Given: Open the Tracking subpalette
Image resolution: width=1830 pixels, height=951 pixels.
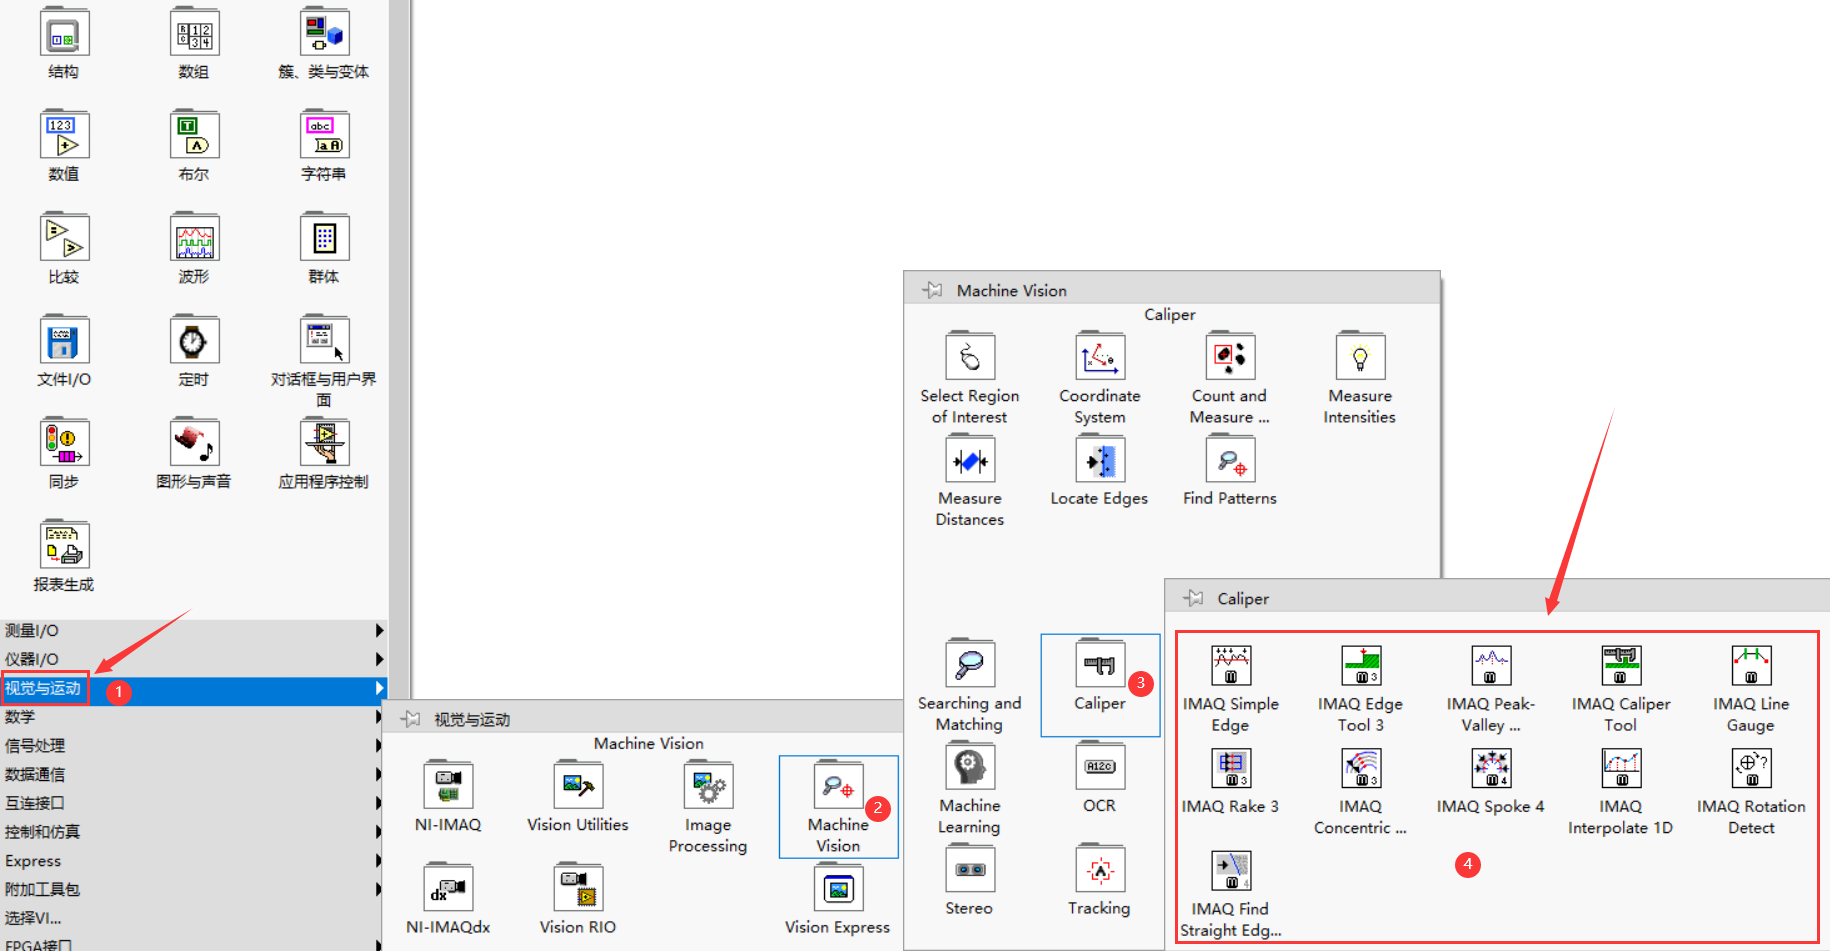Looking at the screenshot, I should pyautogui.click(x=1100, y=869).
